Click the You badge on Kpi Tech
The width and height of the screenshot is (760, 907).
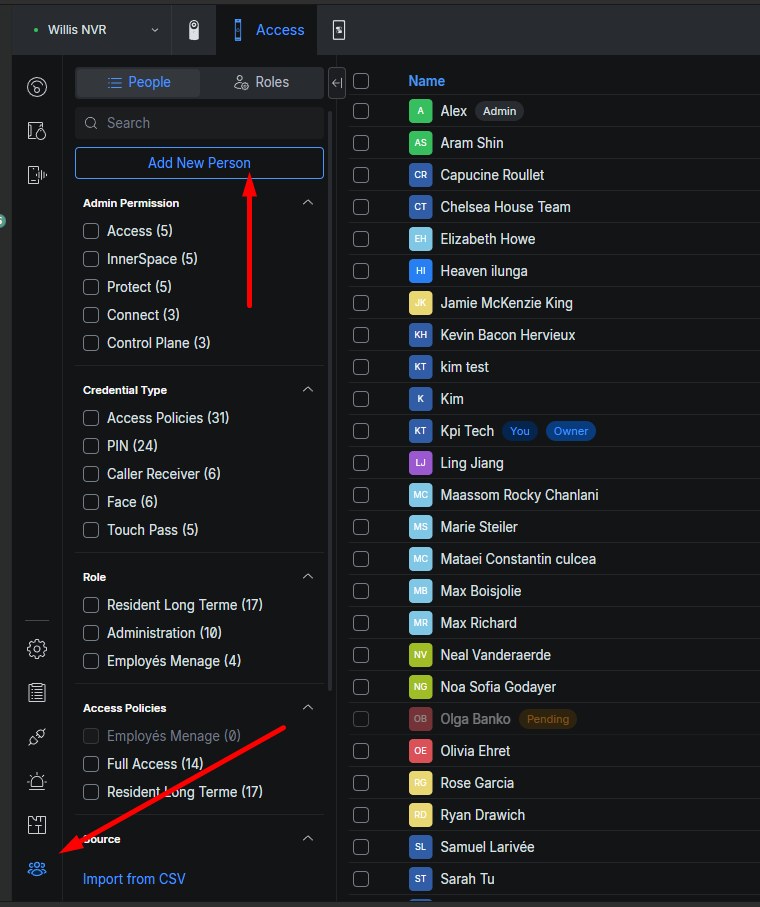pos(519,431)
